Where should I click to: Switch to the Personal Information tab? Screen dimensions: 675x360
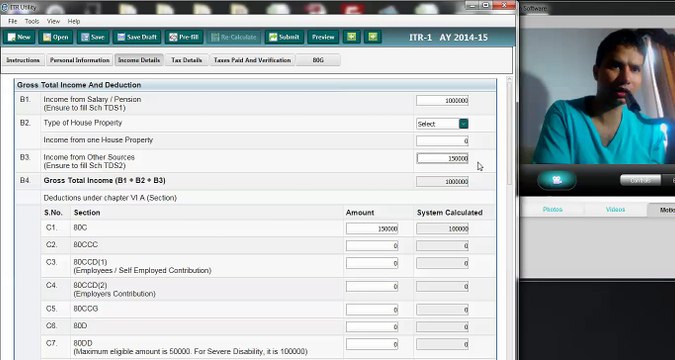(80, 60)
